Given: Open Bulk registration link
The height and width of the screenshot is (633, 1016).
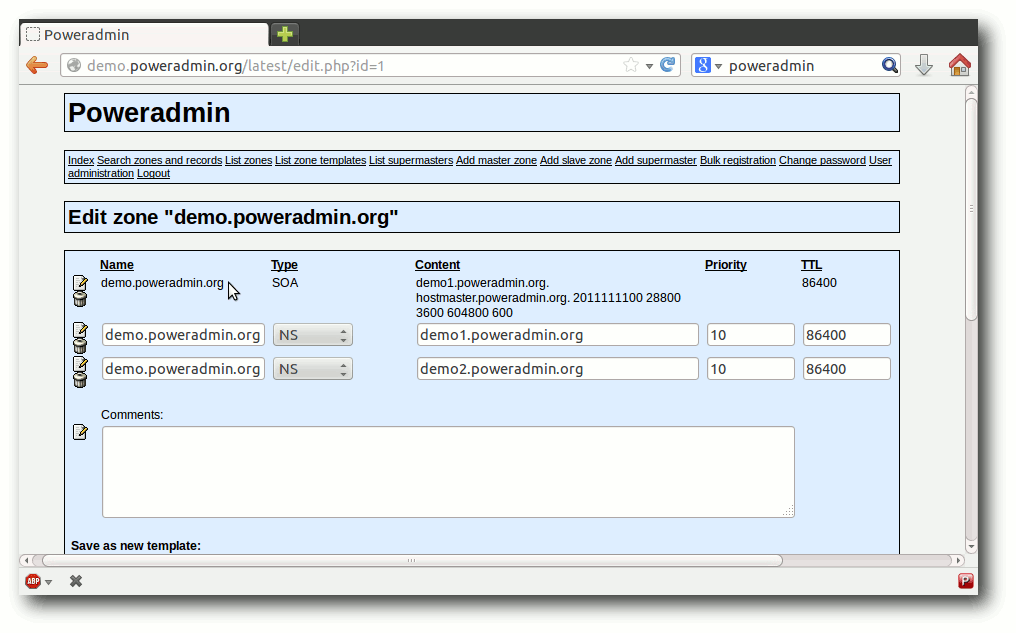Looking at the screenshot, I should coord(737,160).
